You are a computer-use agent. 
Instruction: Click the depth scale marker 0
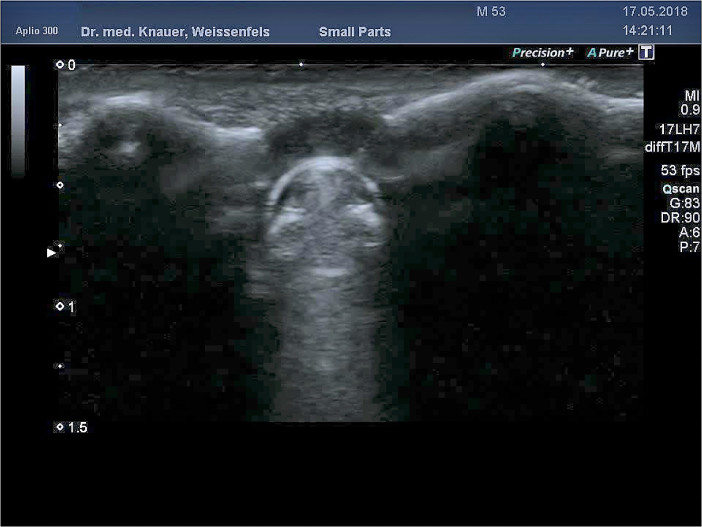coord(66,65)
